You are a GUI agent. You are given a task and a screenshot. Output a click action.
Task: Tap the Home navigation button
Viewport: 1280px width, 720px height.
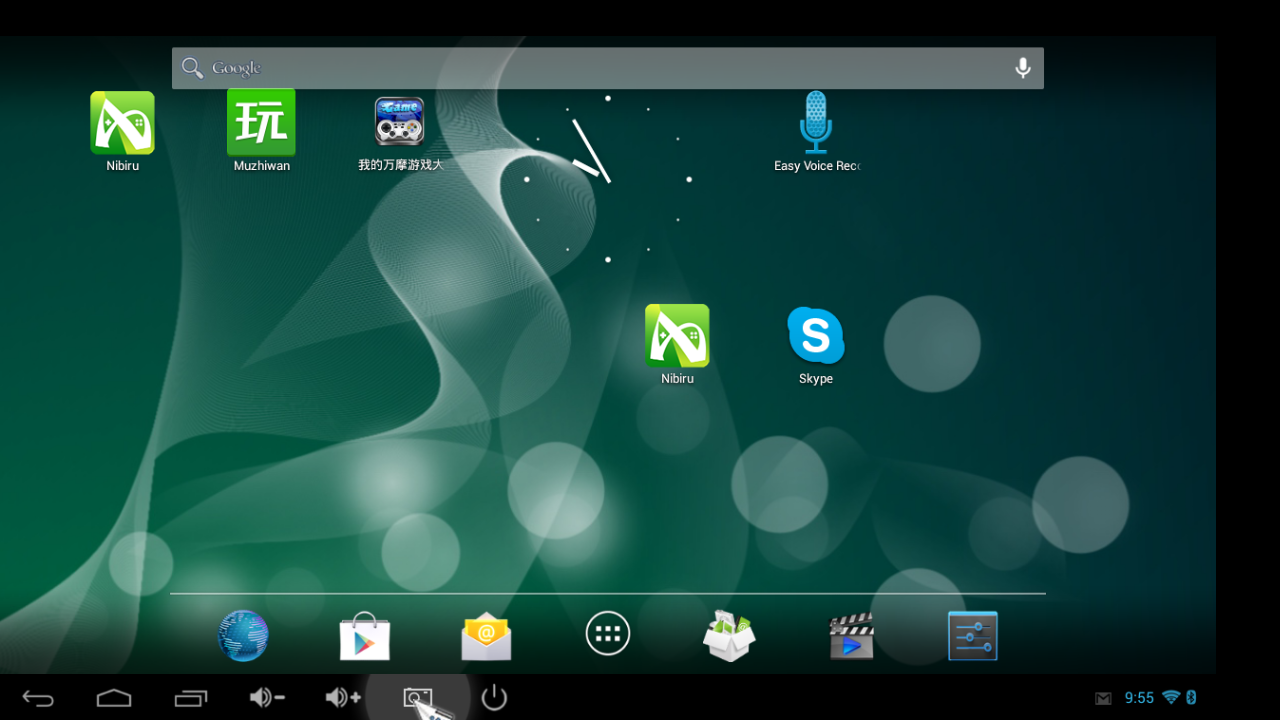[x=114, y=698]
